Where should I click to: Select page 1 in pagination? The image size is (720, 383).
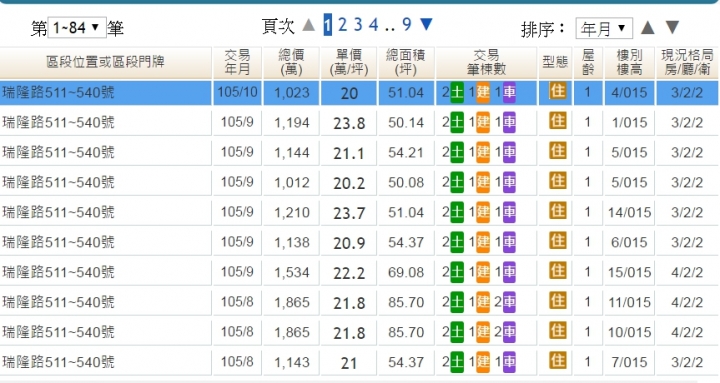pyautogui.click(x=327, y=25)
